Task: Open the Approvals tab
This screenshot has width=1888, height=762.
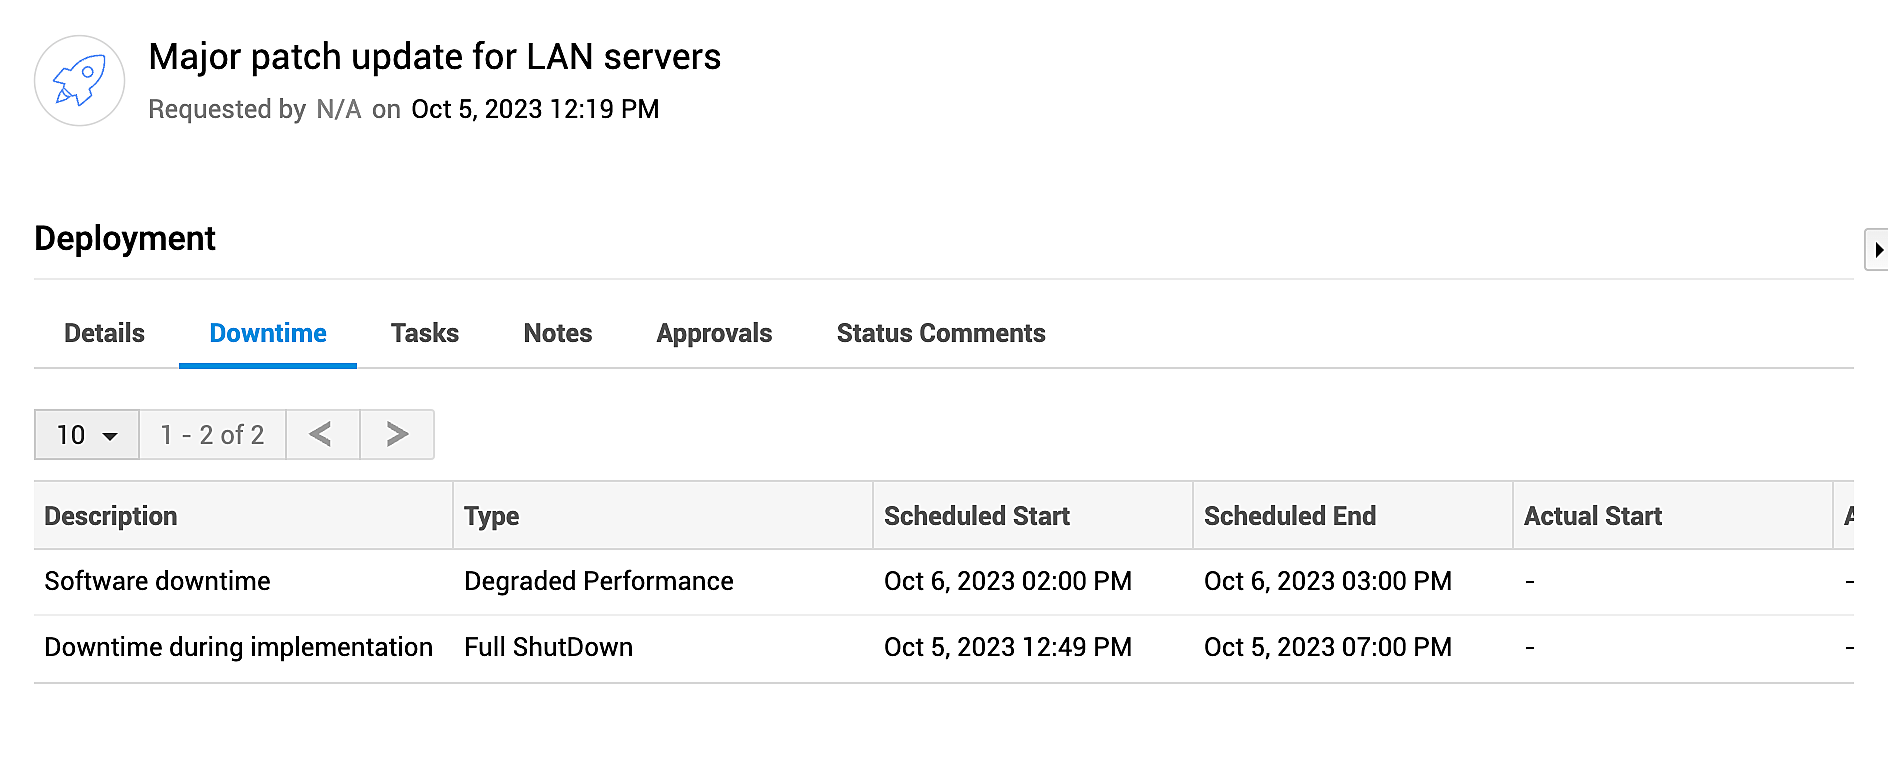Action: [x=713, y=333]
